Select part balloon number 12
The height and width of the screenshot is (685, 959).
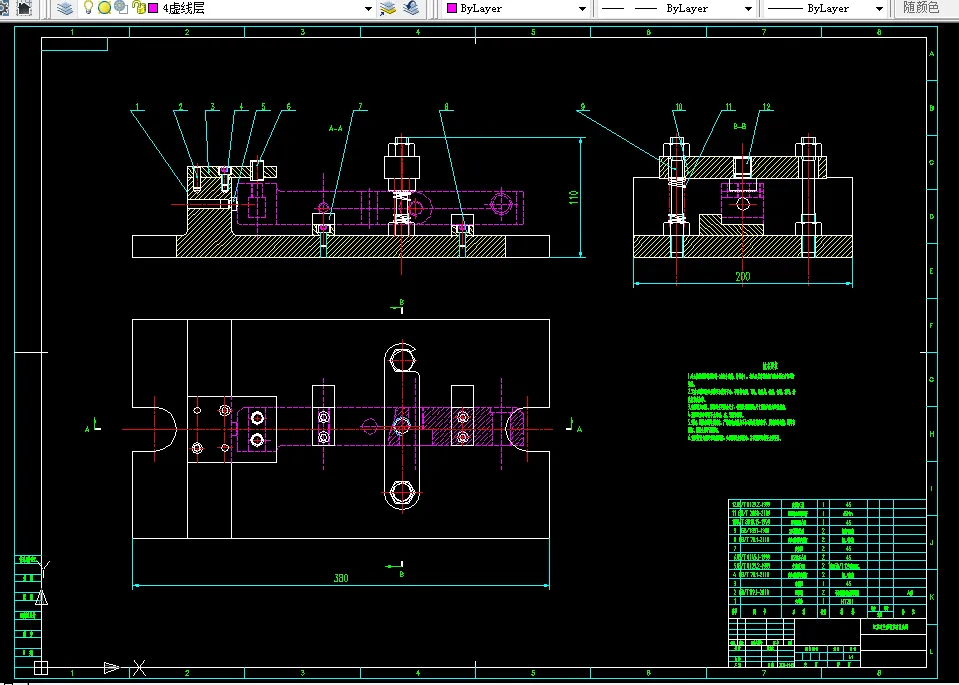coord(766,107)
